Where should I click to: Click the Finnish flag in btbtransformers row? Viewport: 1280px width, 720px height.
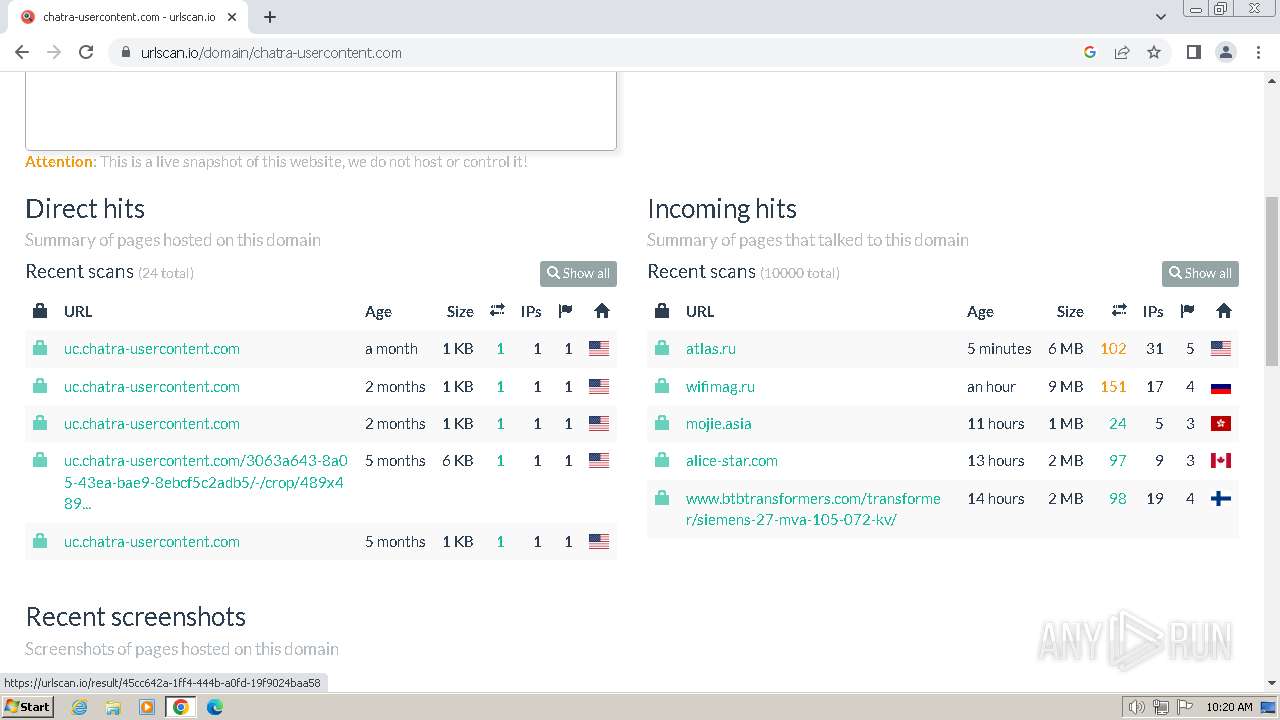(x=1221, y=499)
